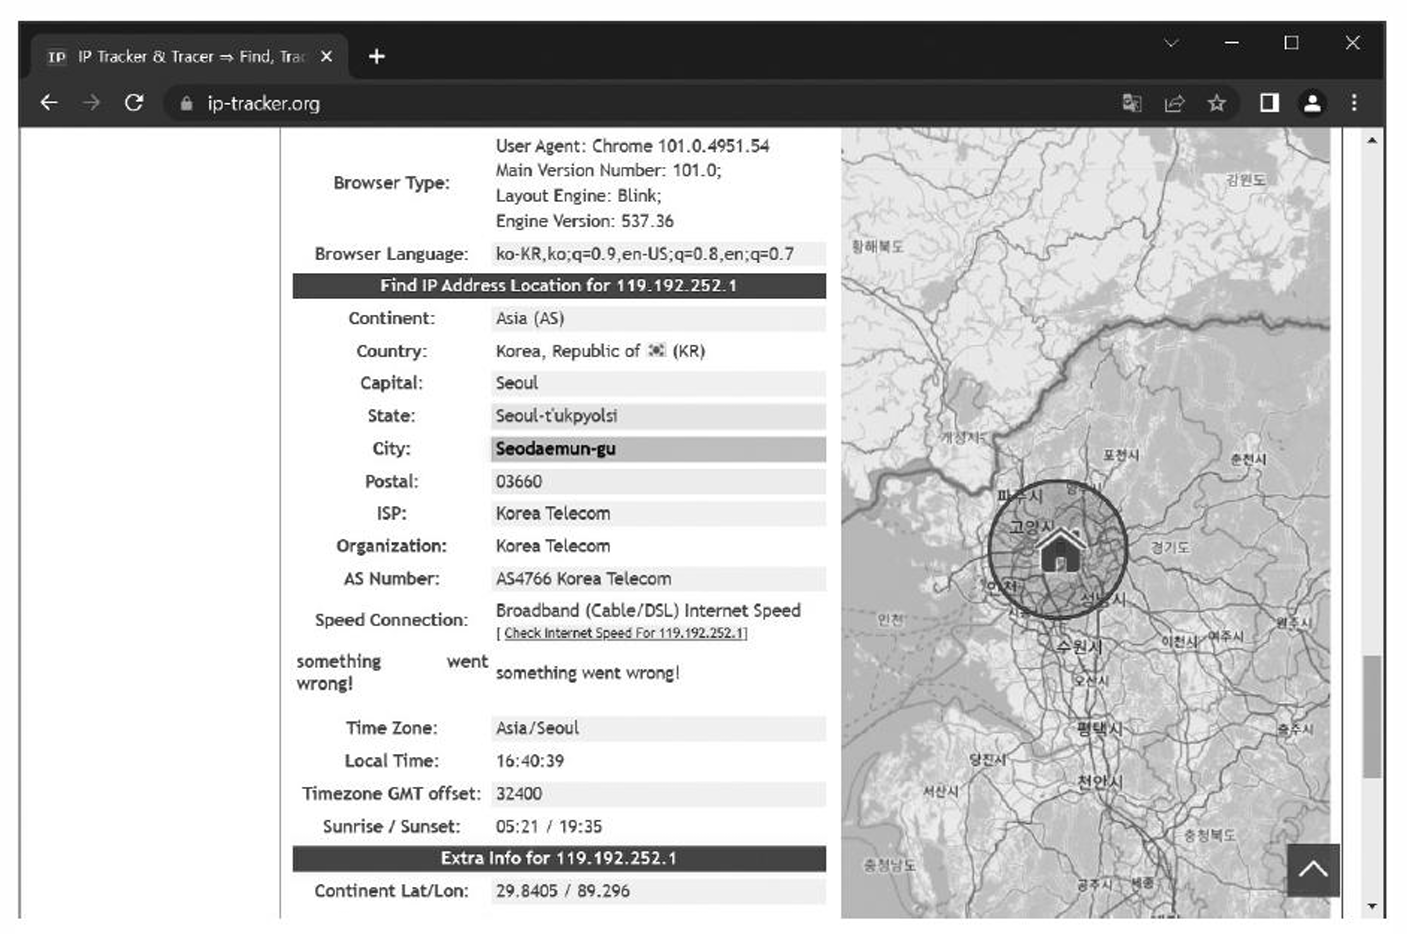Share this page using the share icon
The width and height of the screenshot is (1407, 934).
point(1174,103)
